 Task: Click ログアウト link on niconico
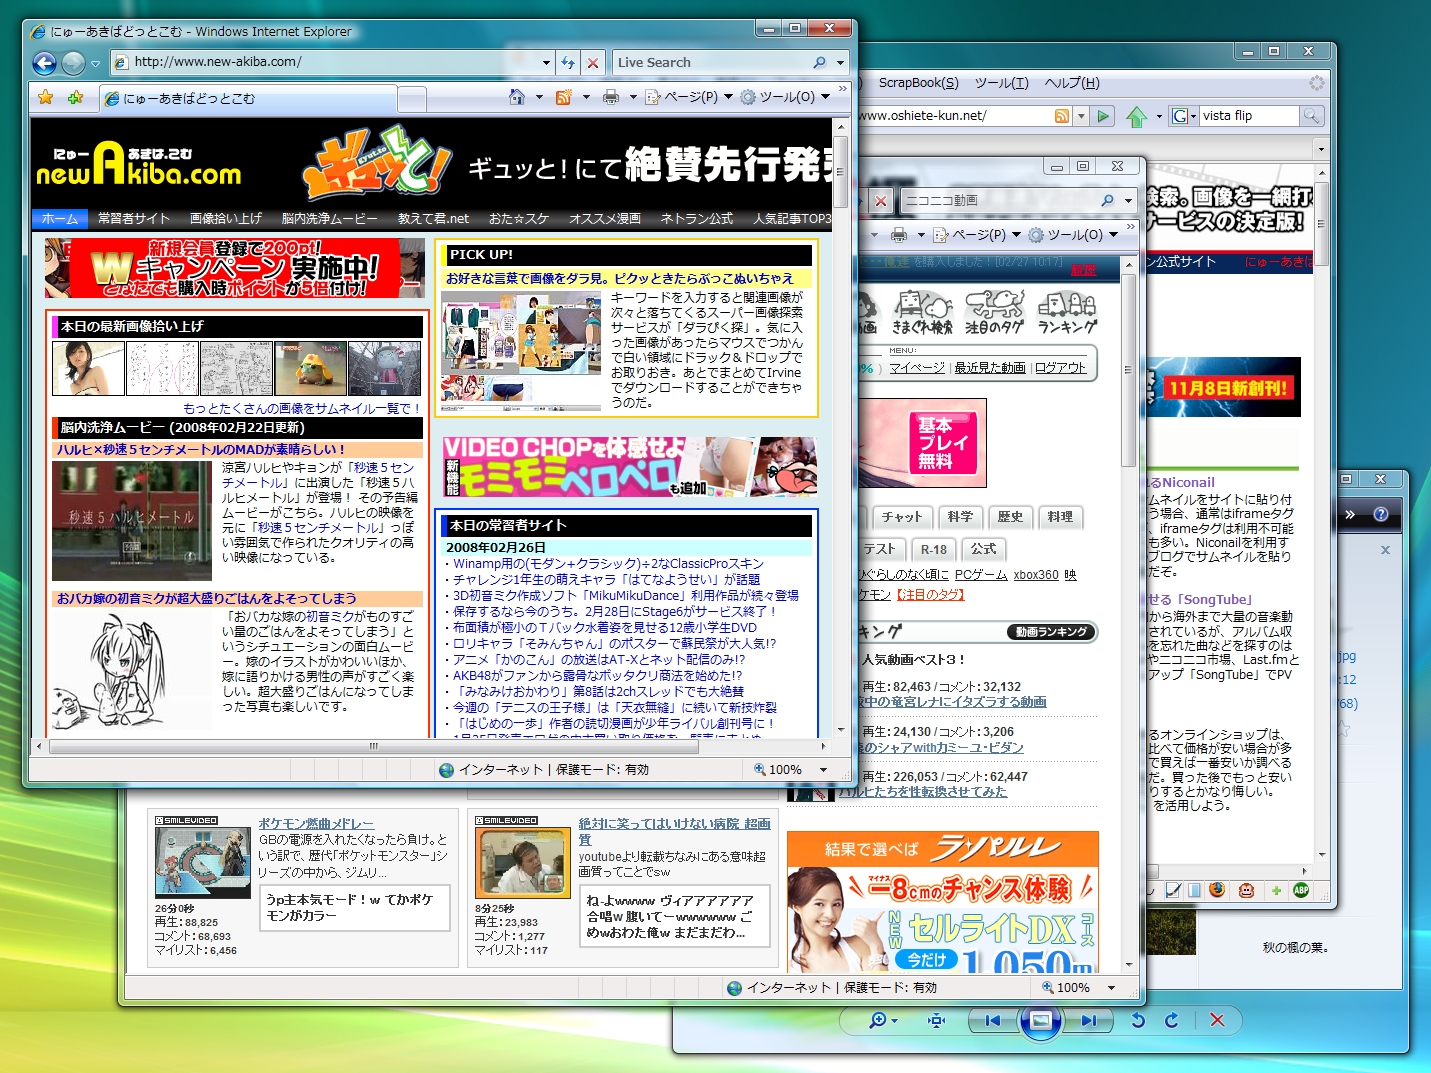click(1060, 368)
